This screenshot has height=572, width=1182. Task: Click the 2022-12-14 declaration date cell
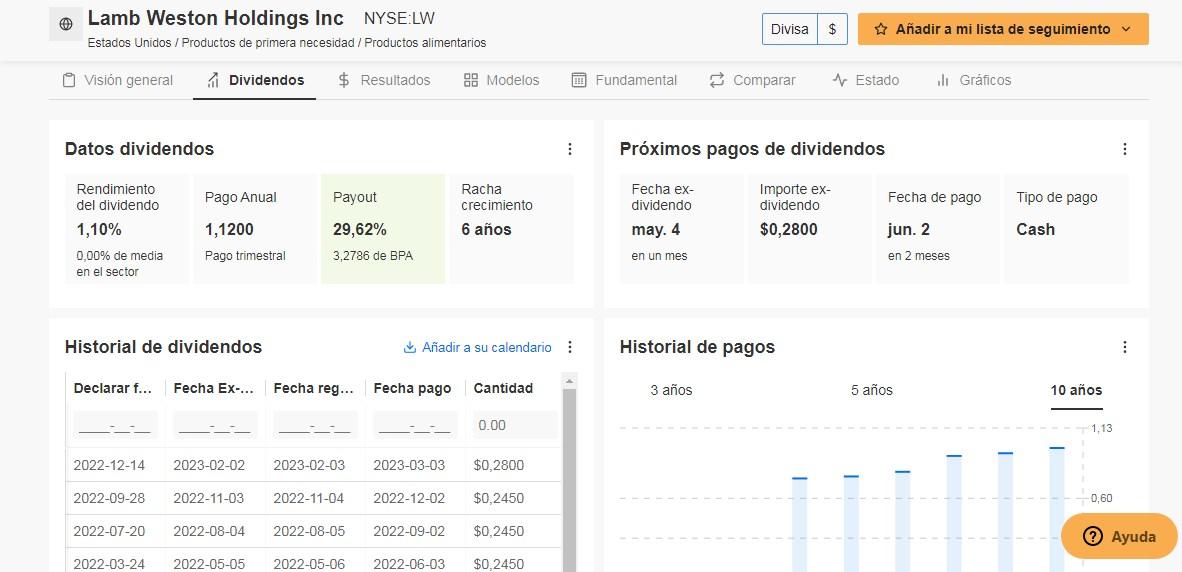click(109, 466)
